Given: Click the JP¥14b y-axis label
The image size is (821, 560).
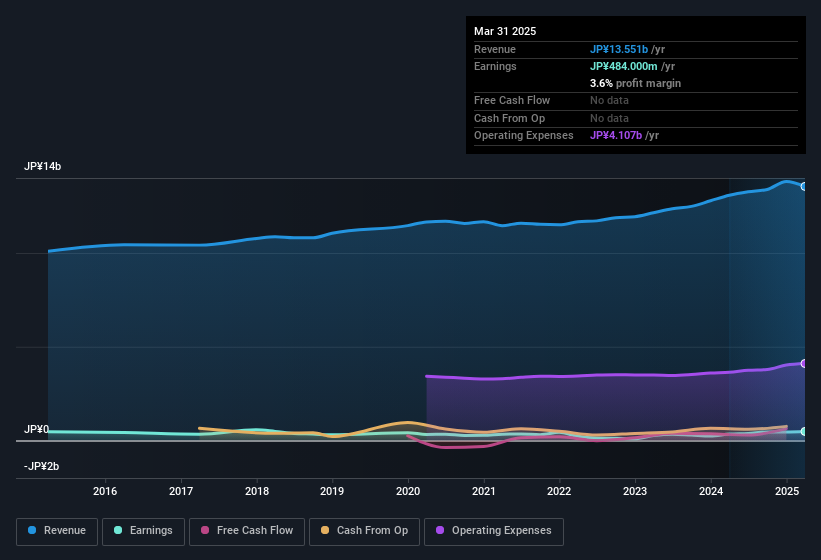Looking at the screenshot, I should click(42, 166).
